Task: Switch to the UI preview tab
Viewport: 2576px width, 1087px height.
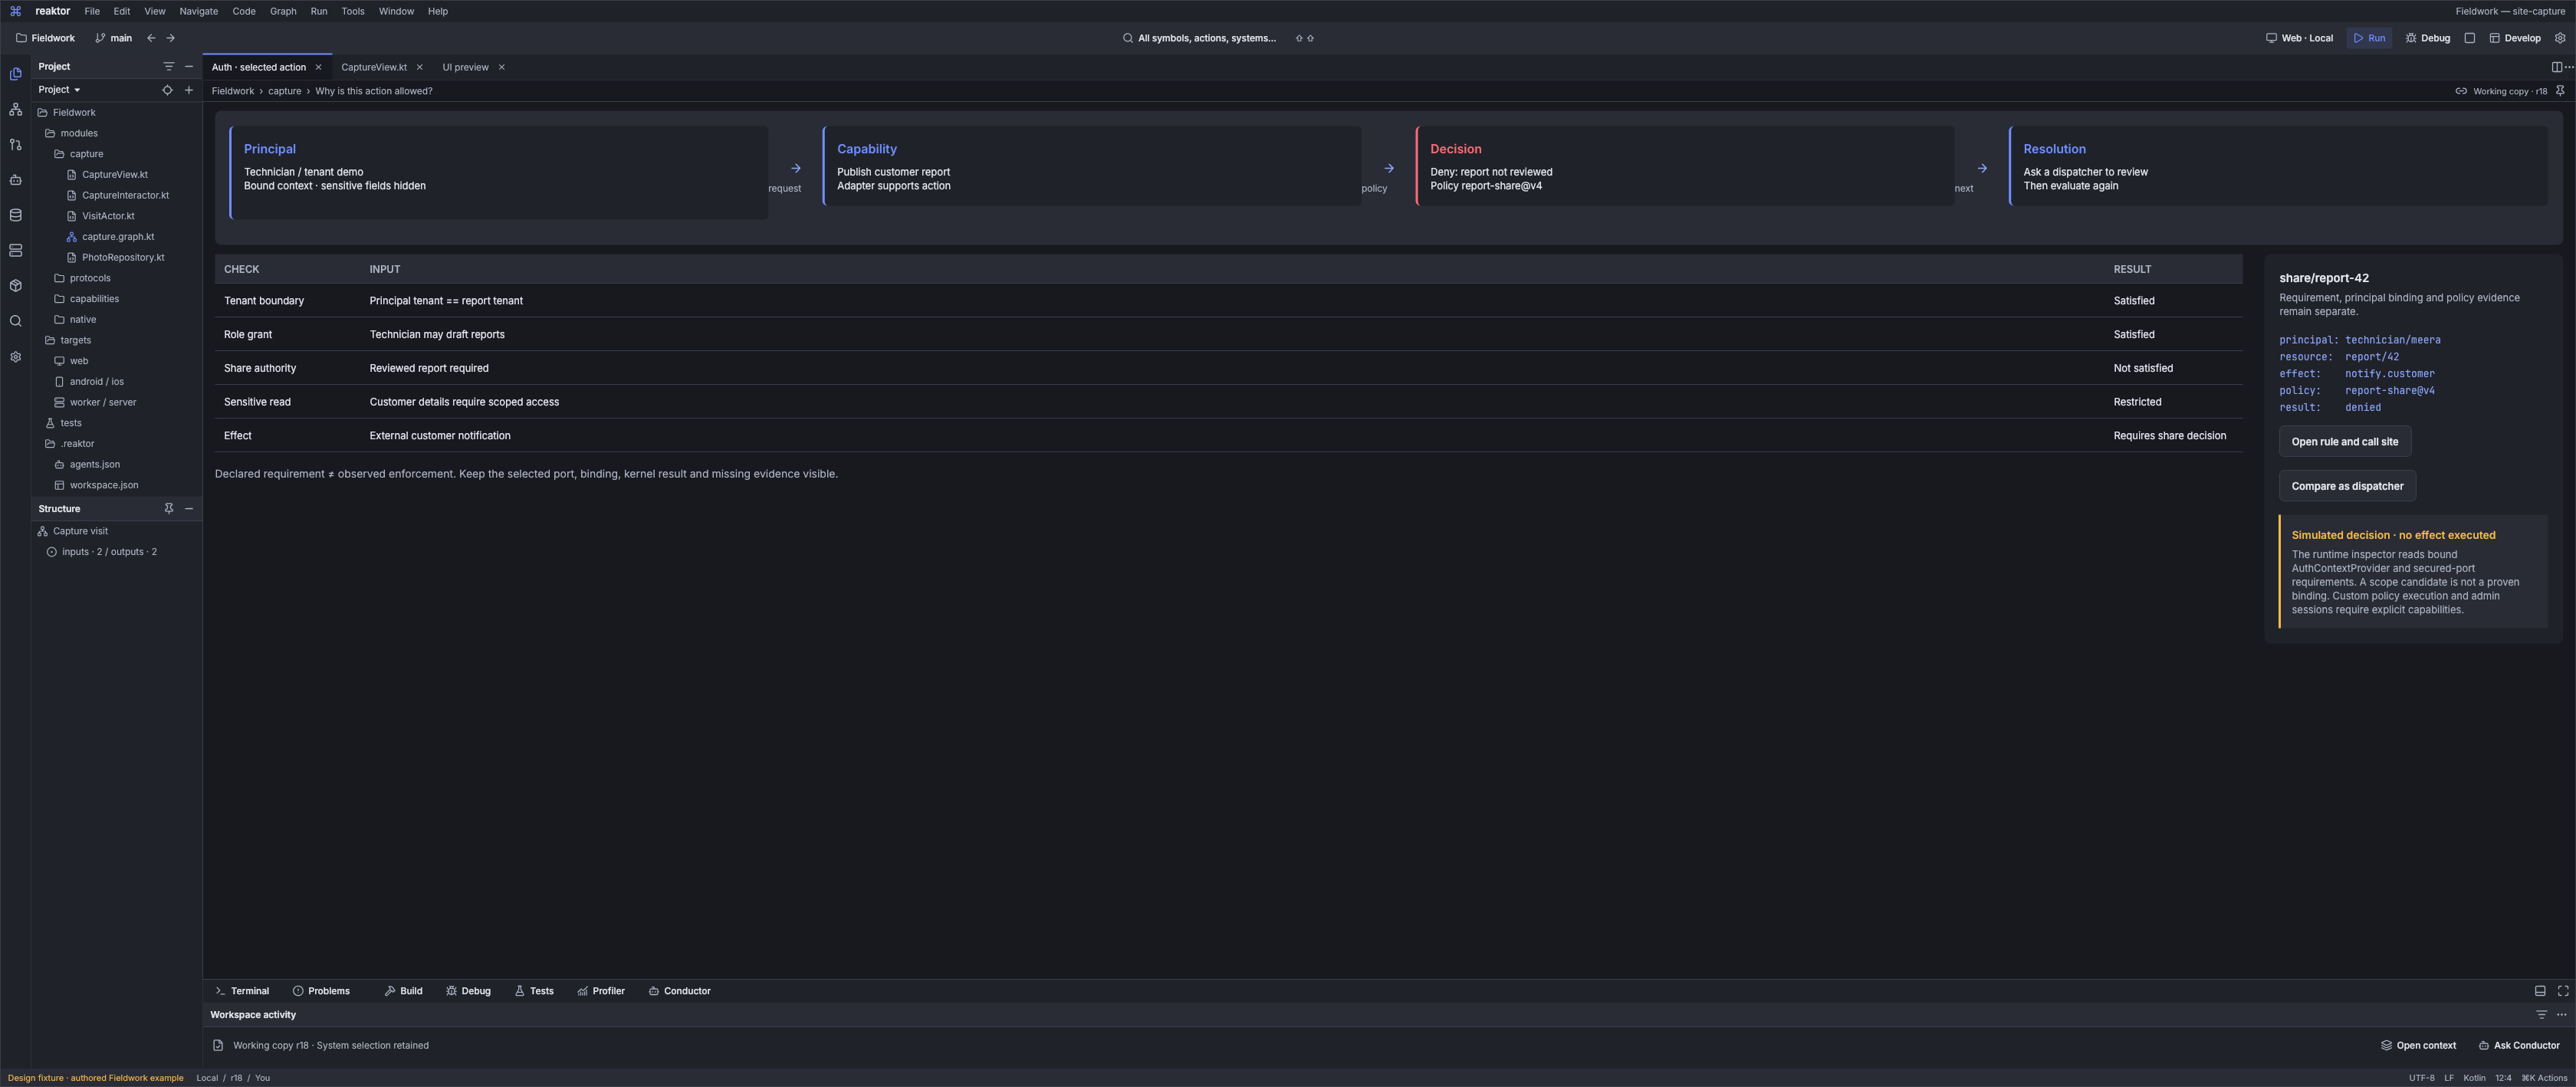Action: pyautogui.click(x=465, y=67)
